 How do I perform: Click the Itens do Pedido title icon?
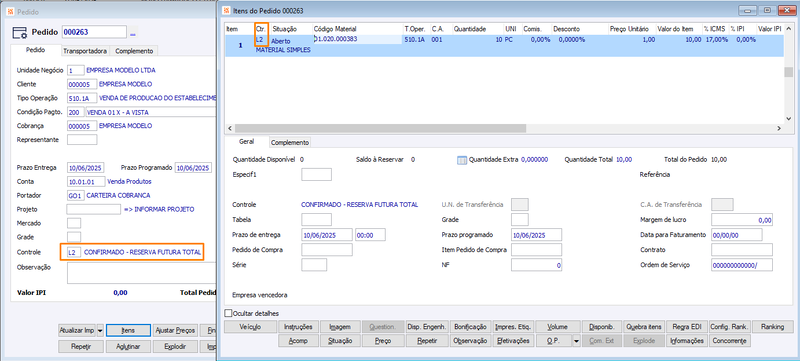(227, 10)
